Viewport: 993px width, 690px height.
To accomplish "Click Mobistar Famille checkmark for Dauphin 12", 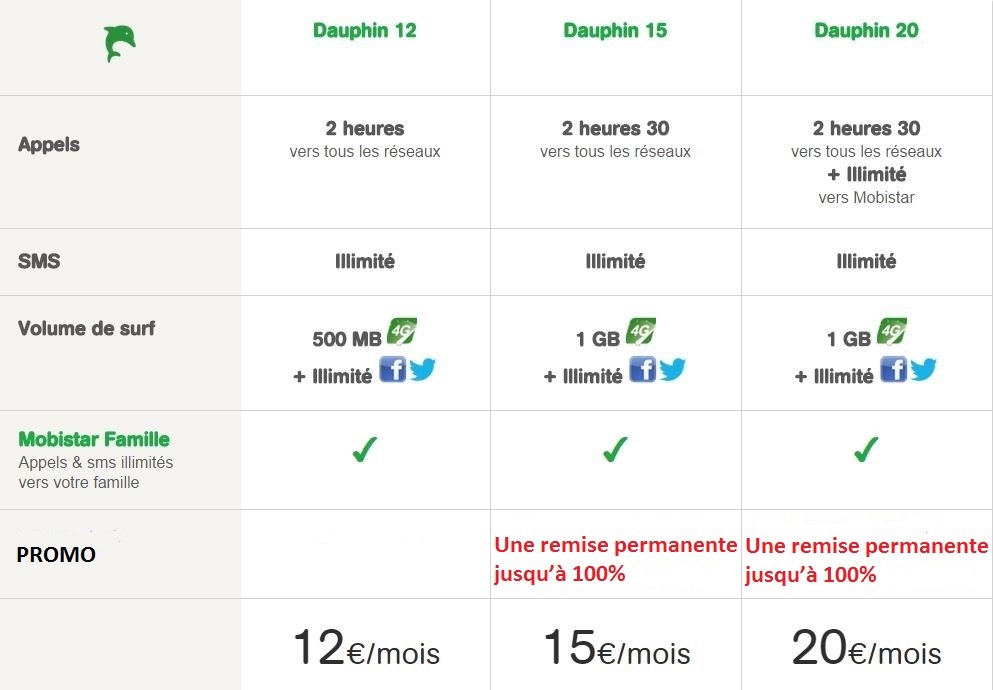I will [364, 451].
